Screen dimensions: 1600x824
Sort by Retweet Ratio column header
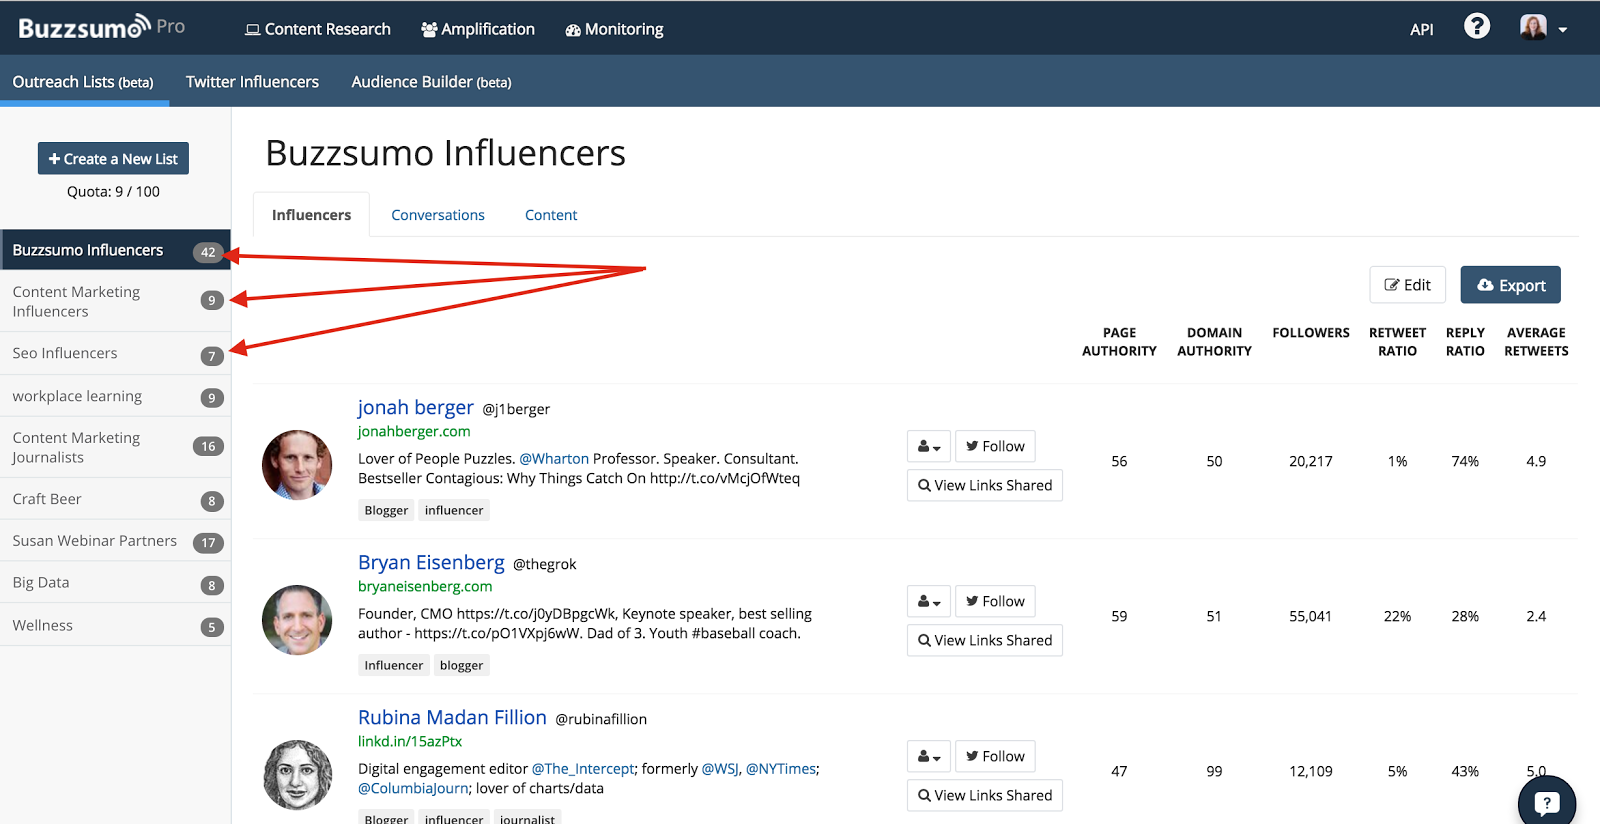pyautogui.click(x=1397, y=341)
